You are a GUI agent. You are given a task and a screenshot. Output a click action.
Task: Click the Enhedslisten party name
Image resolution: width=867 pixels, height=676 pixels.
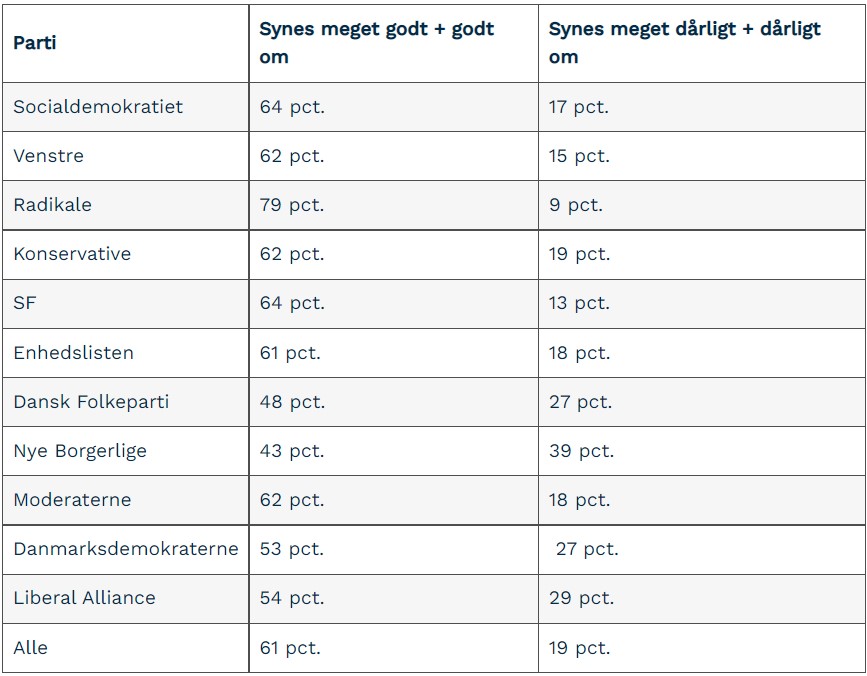(73, 353)
